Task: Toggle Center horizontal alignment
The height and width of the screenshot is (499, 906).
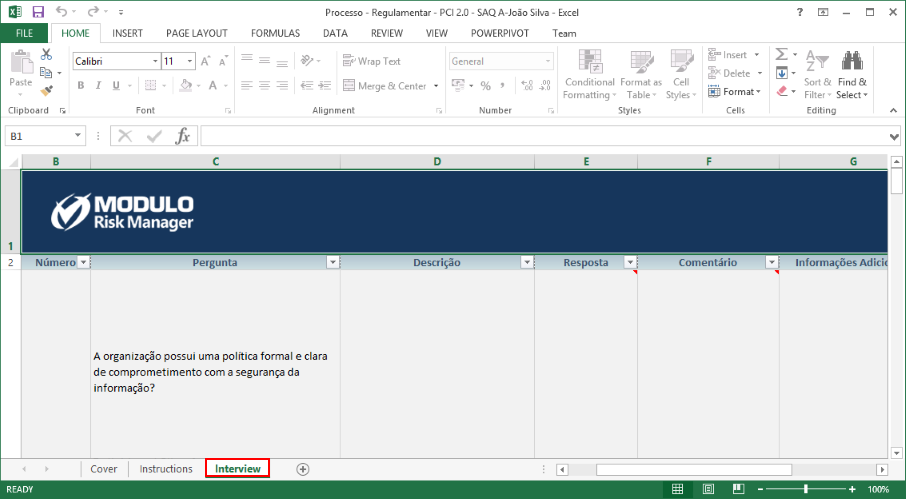Action: click(264, 85)
